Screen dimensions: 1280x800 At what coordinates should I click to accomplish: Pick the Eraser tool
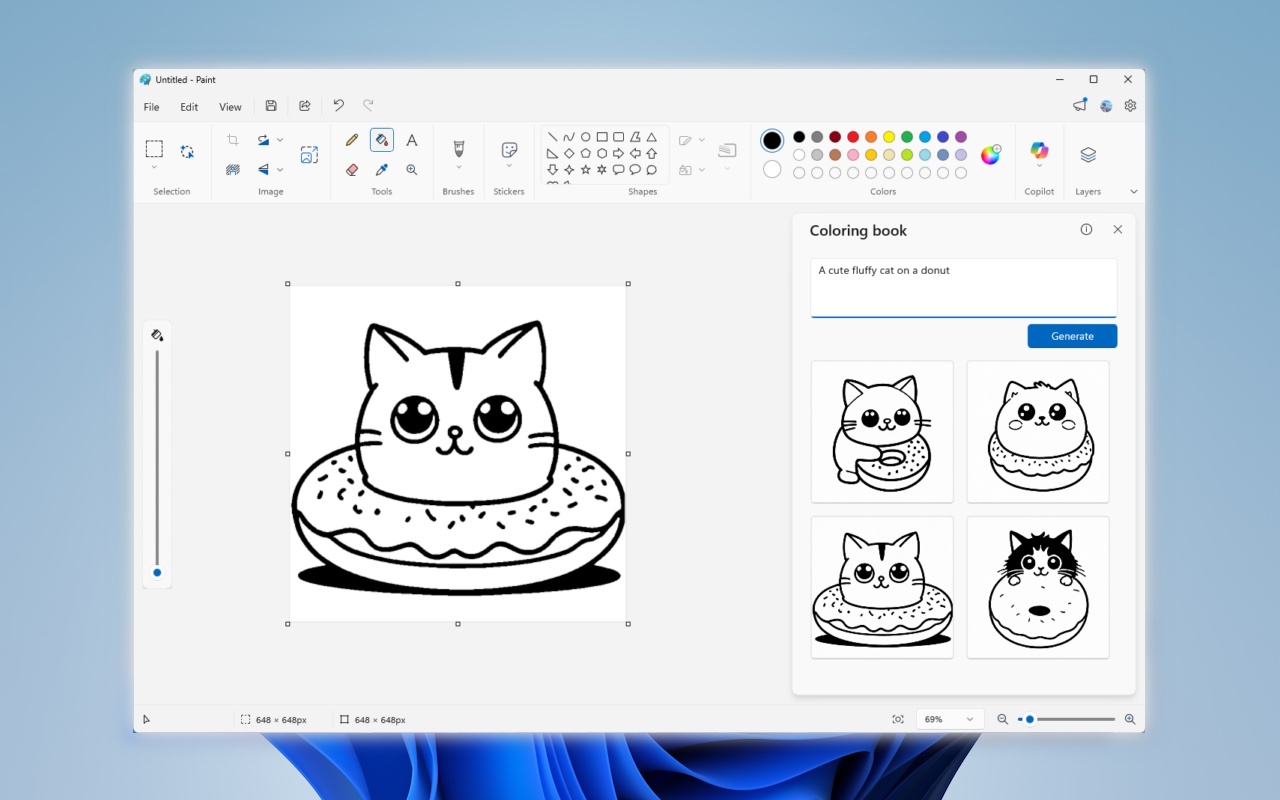coord(352,170)
